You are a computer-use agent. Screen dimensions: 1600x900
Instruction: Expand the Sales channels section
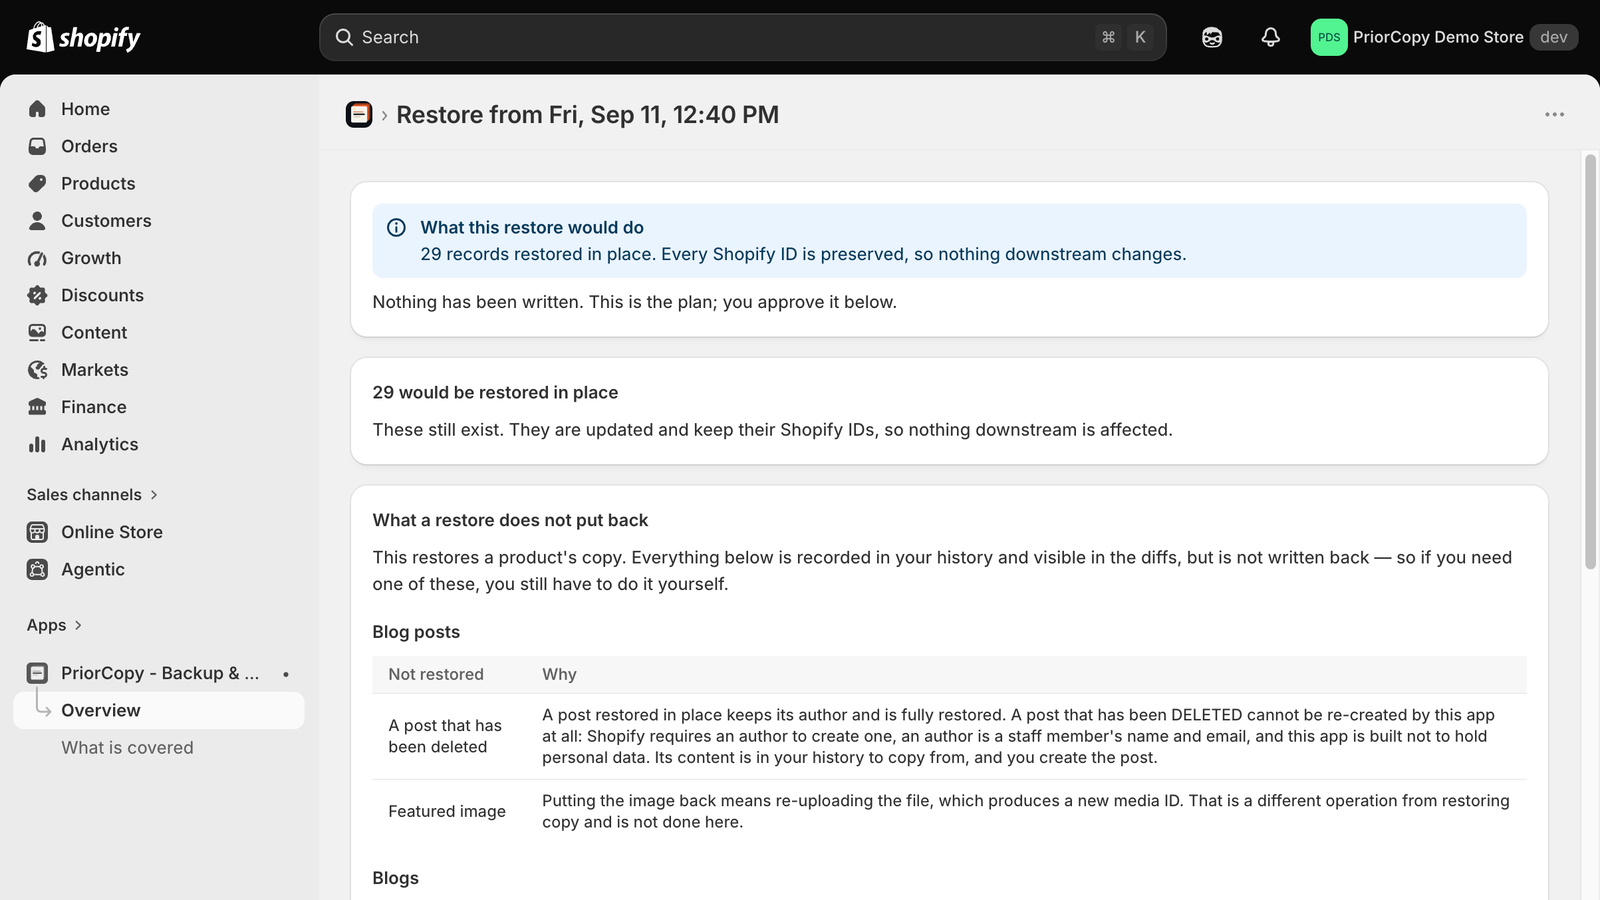(x=92, y=495)
